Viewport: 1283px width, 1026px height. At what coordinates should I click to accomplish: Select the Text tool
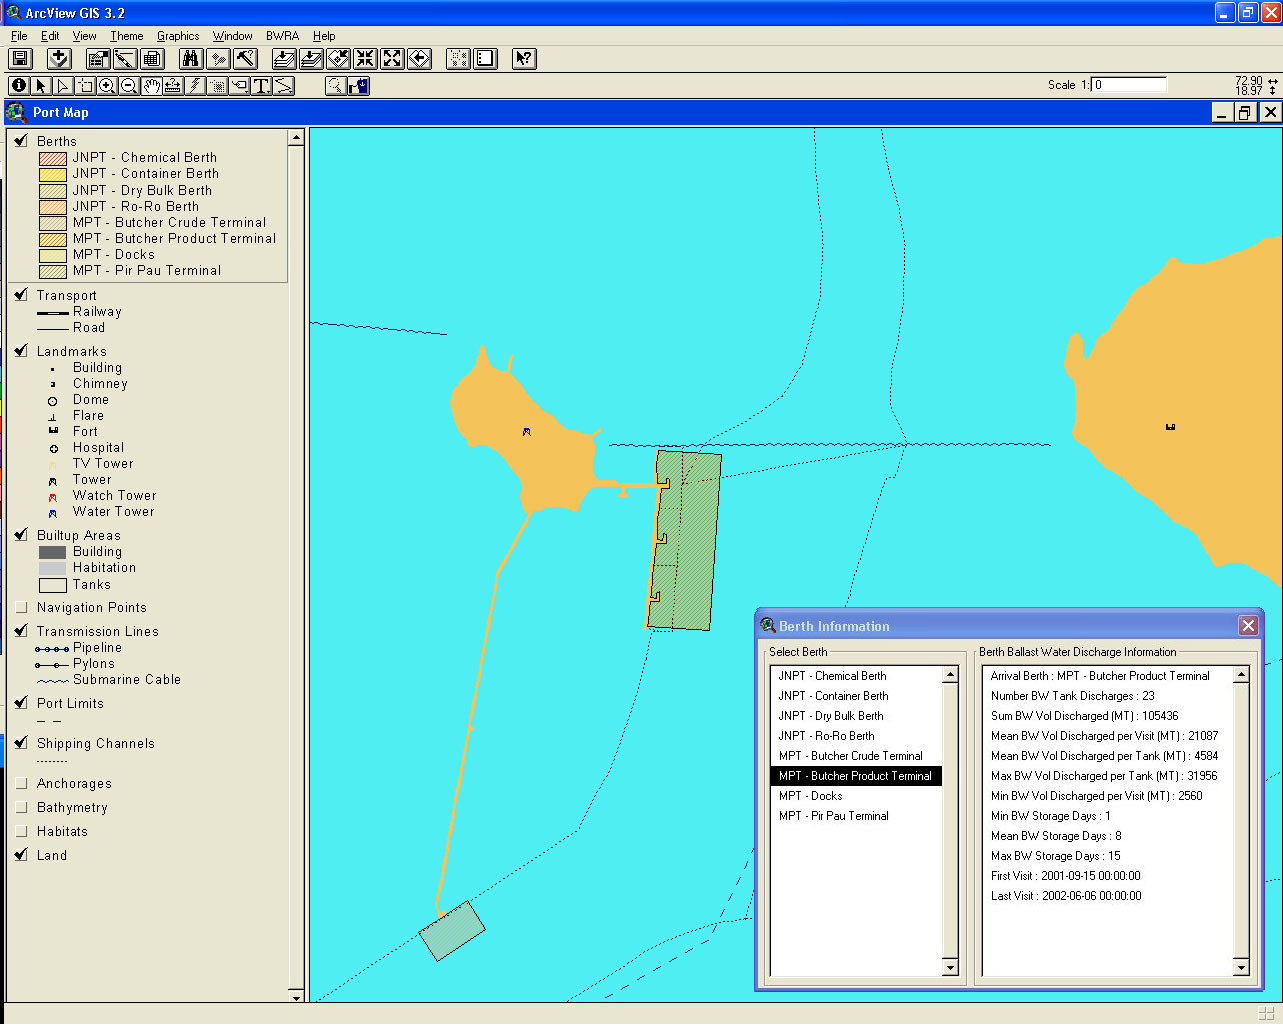click(261, 86)
